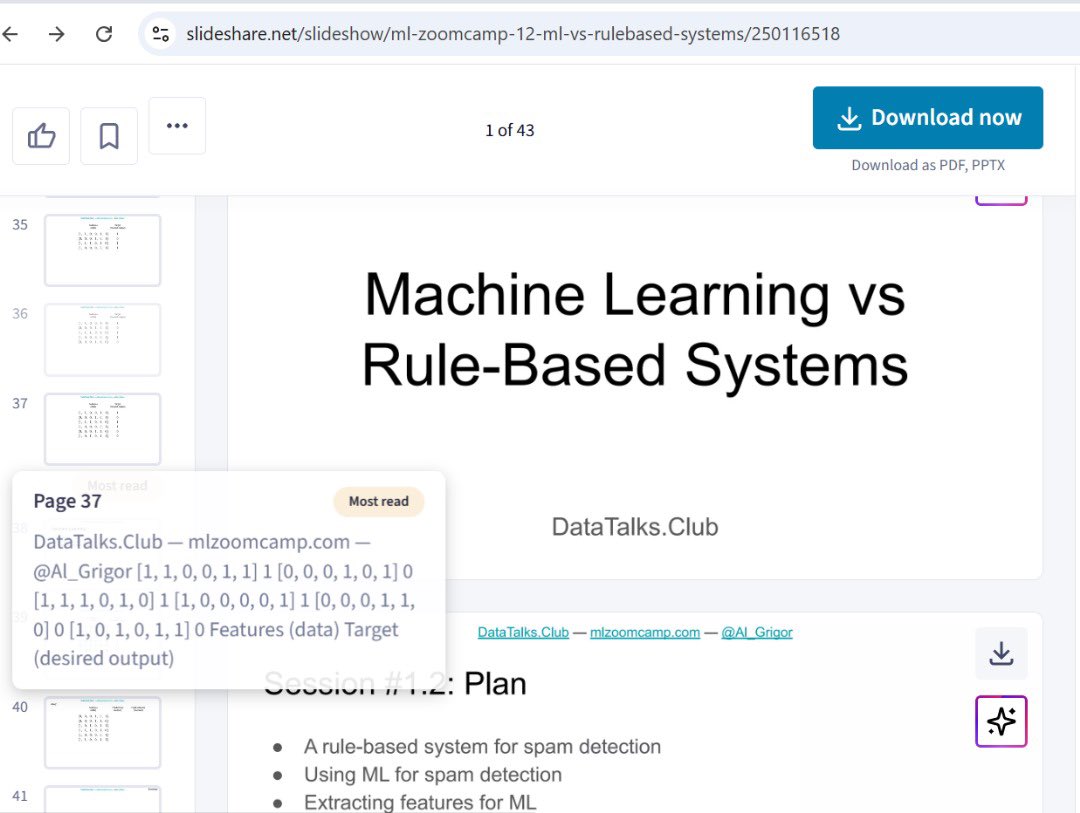Click the Download now button
Image resolution: width=1080 pixels, height=813 pixels.
coord(928,117)
